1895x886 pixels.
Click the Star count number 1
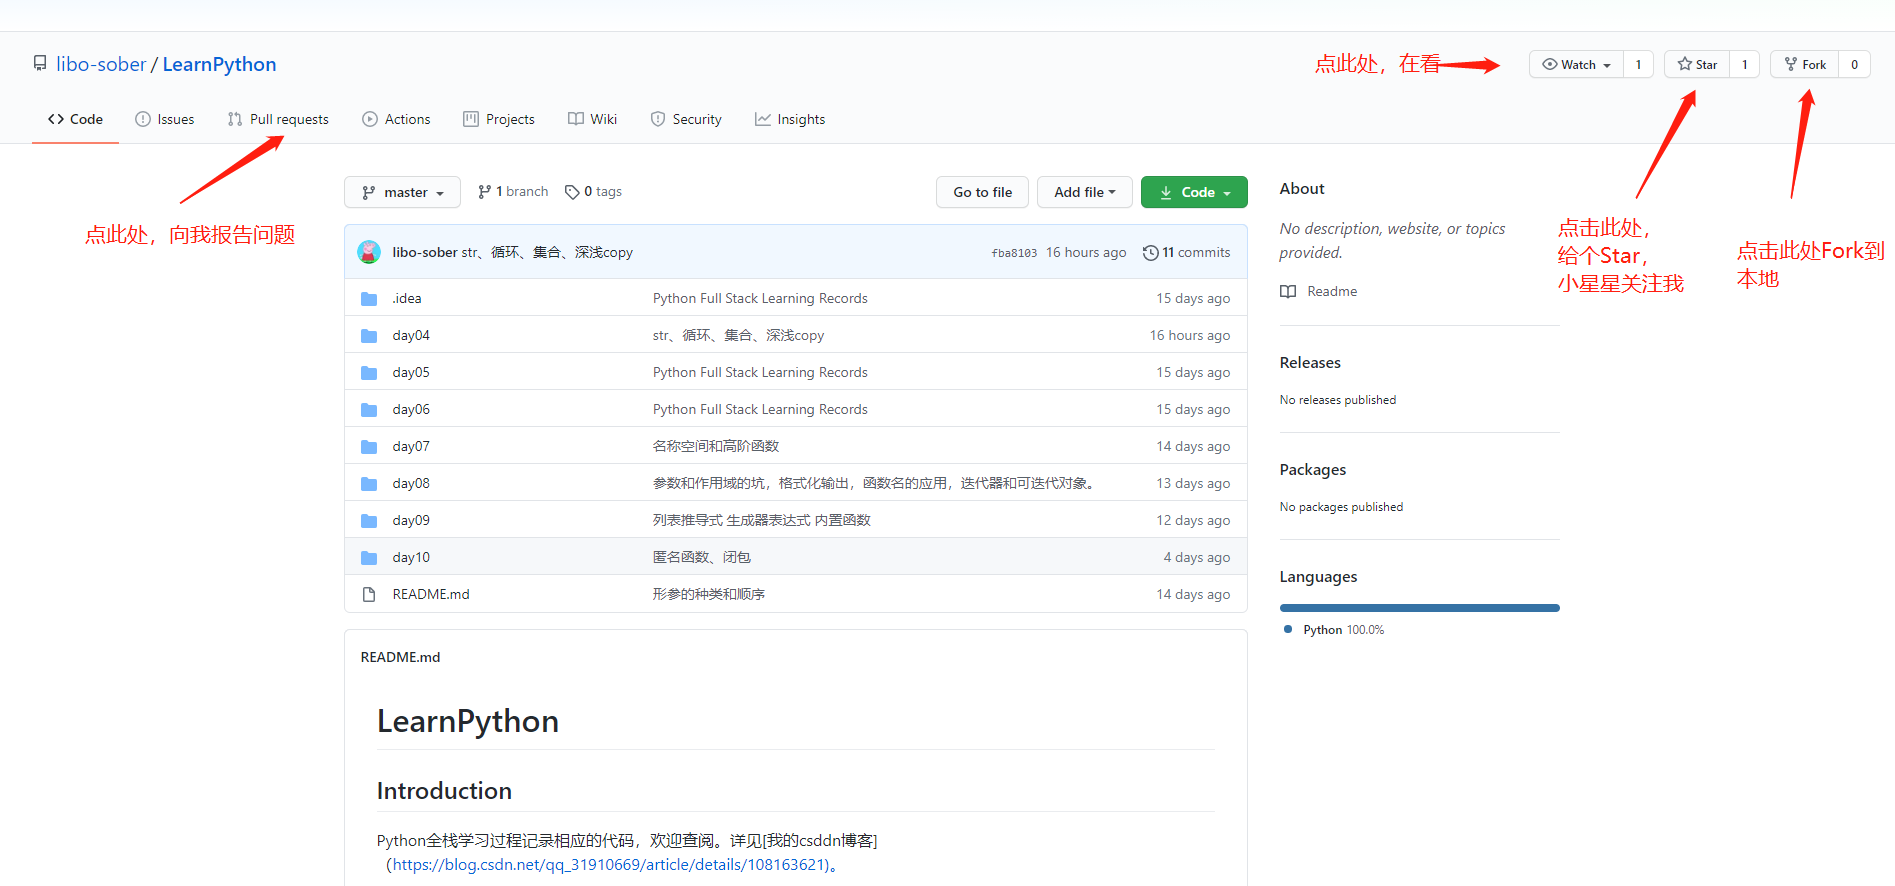coord(1745,64)
